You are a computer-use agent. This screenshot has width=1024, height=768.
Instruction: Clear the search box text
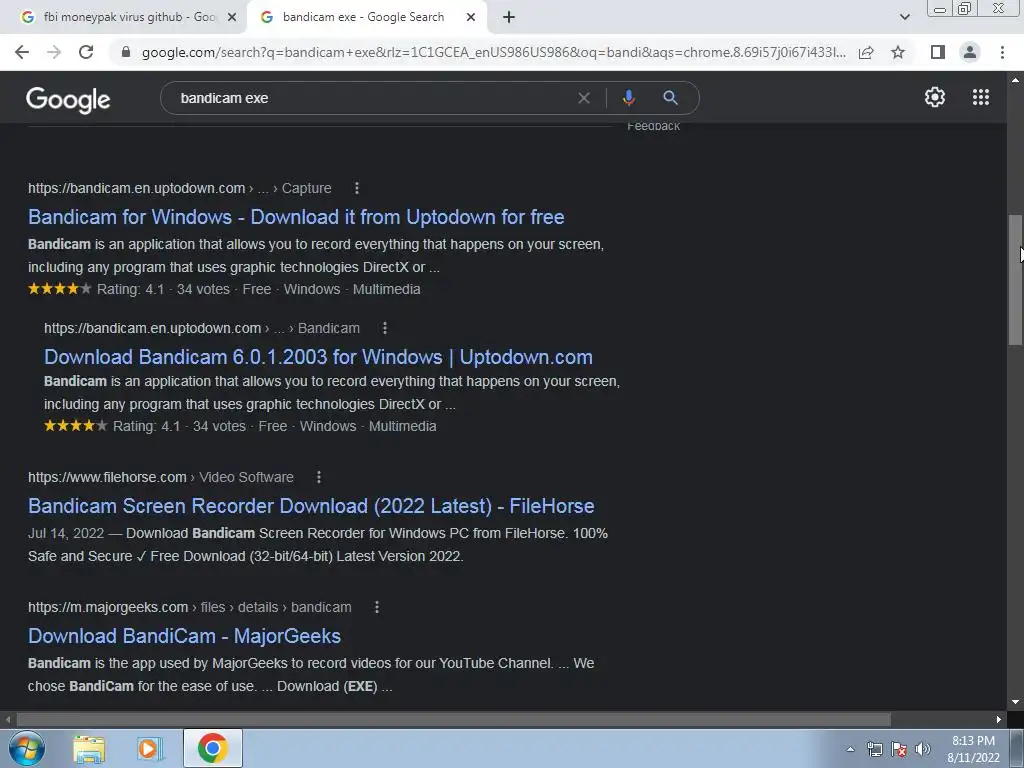coord(584,98)
